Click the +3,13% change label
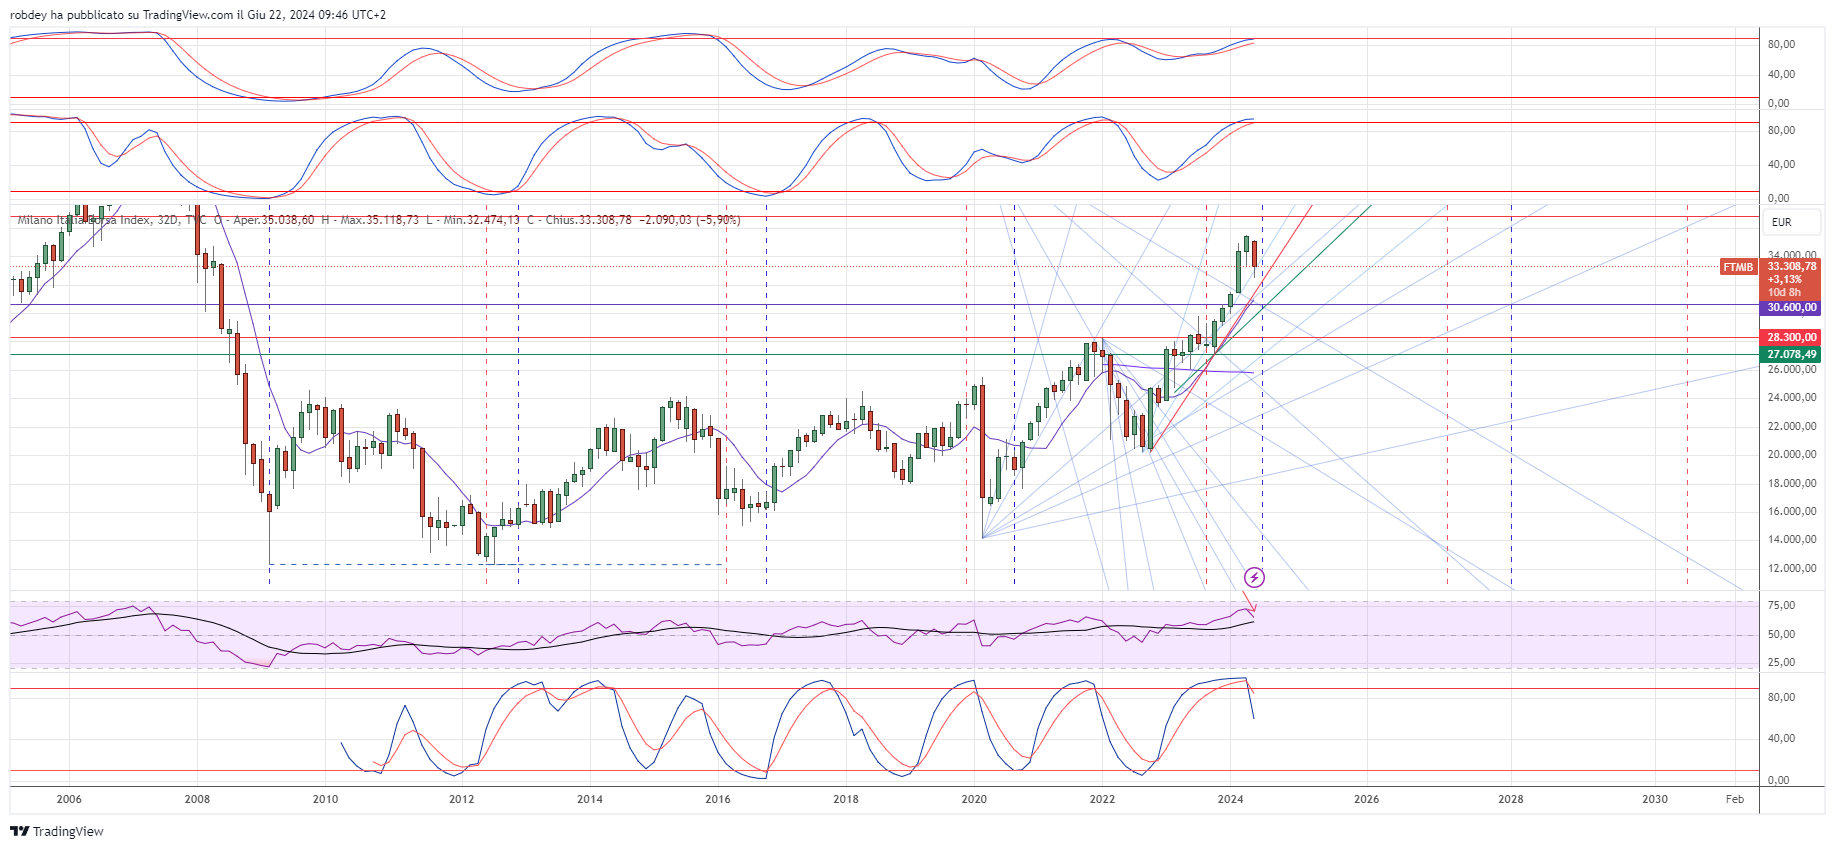The width and height of the screenshot is (1835, 849). (1783, 279)
